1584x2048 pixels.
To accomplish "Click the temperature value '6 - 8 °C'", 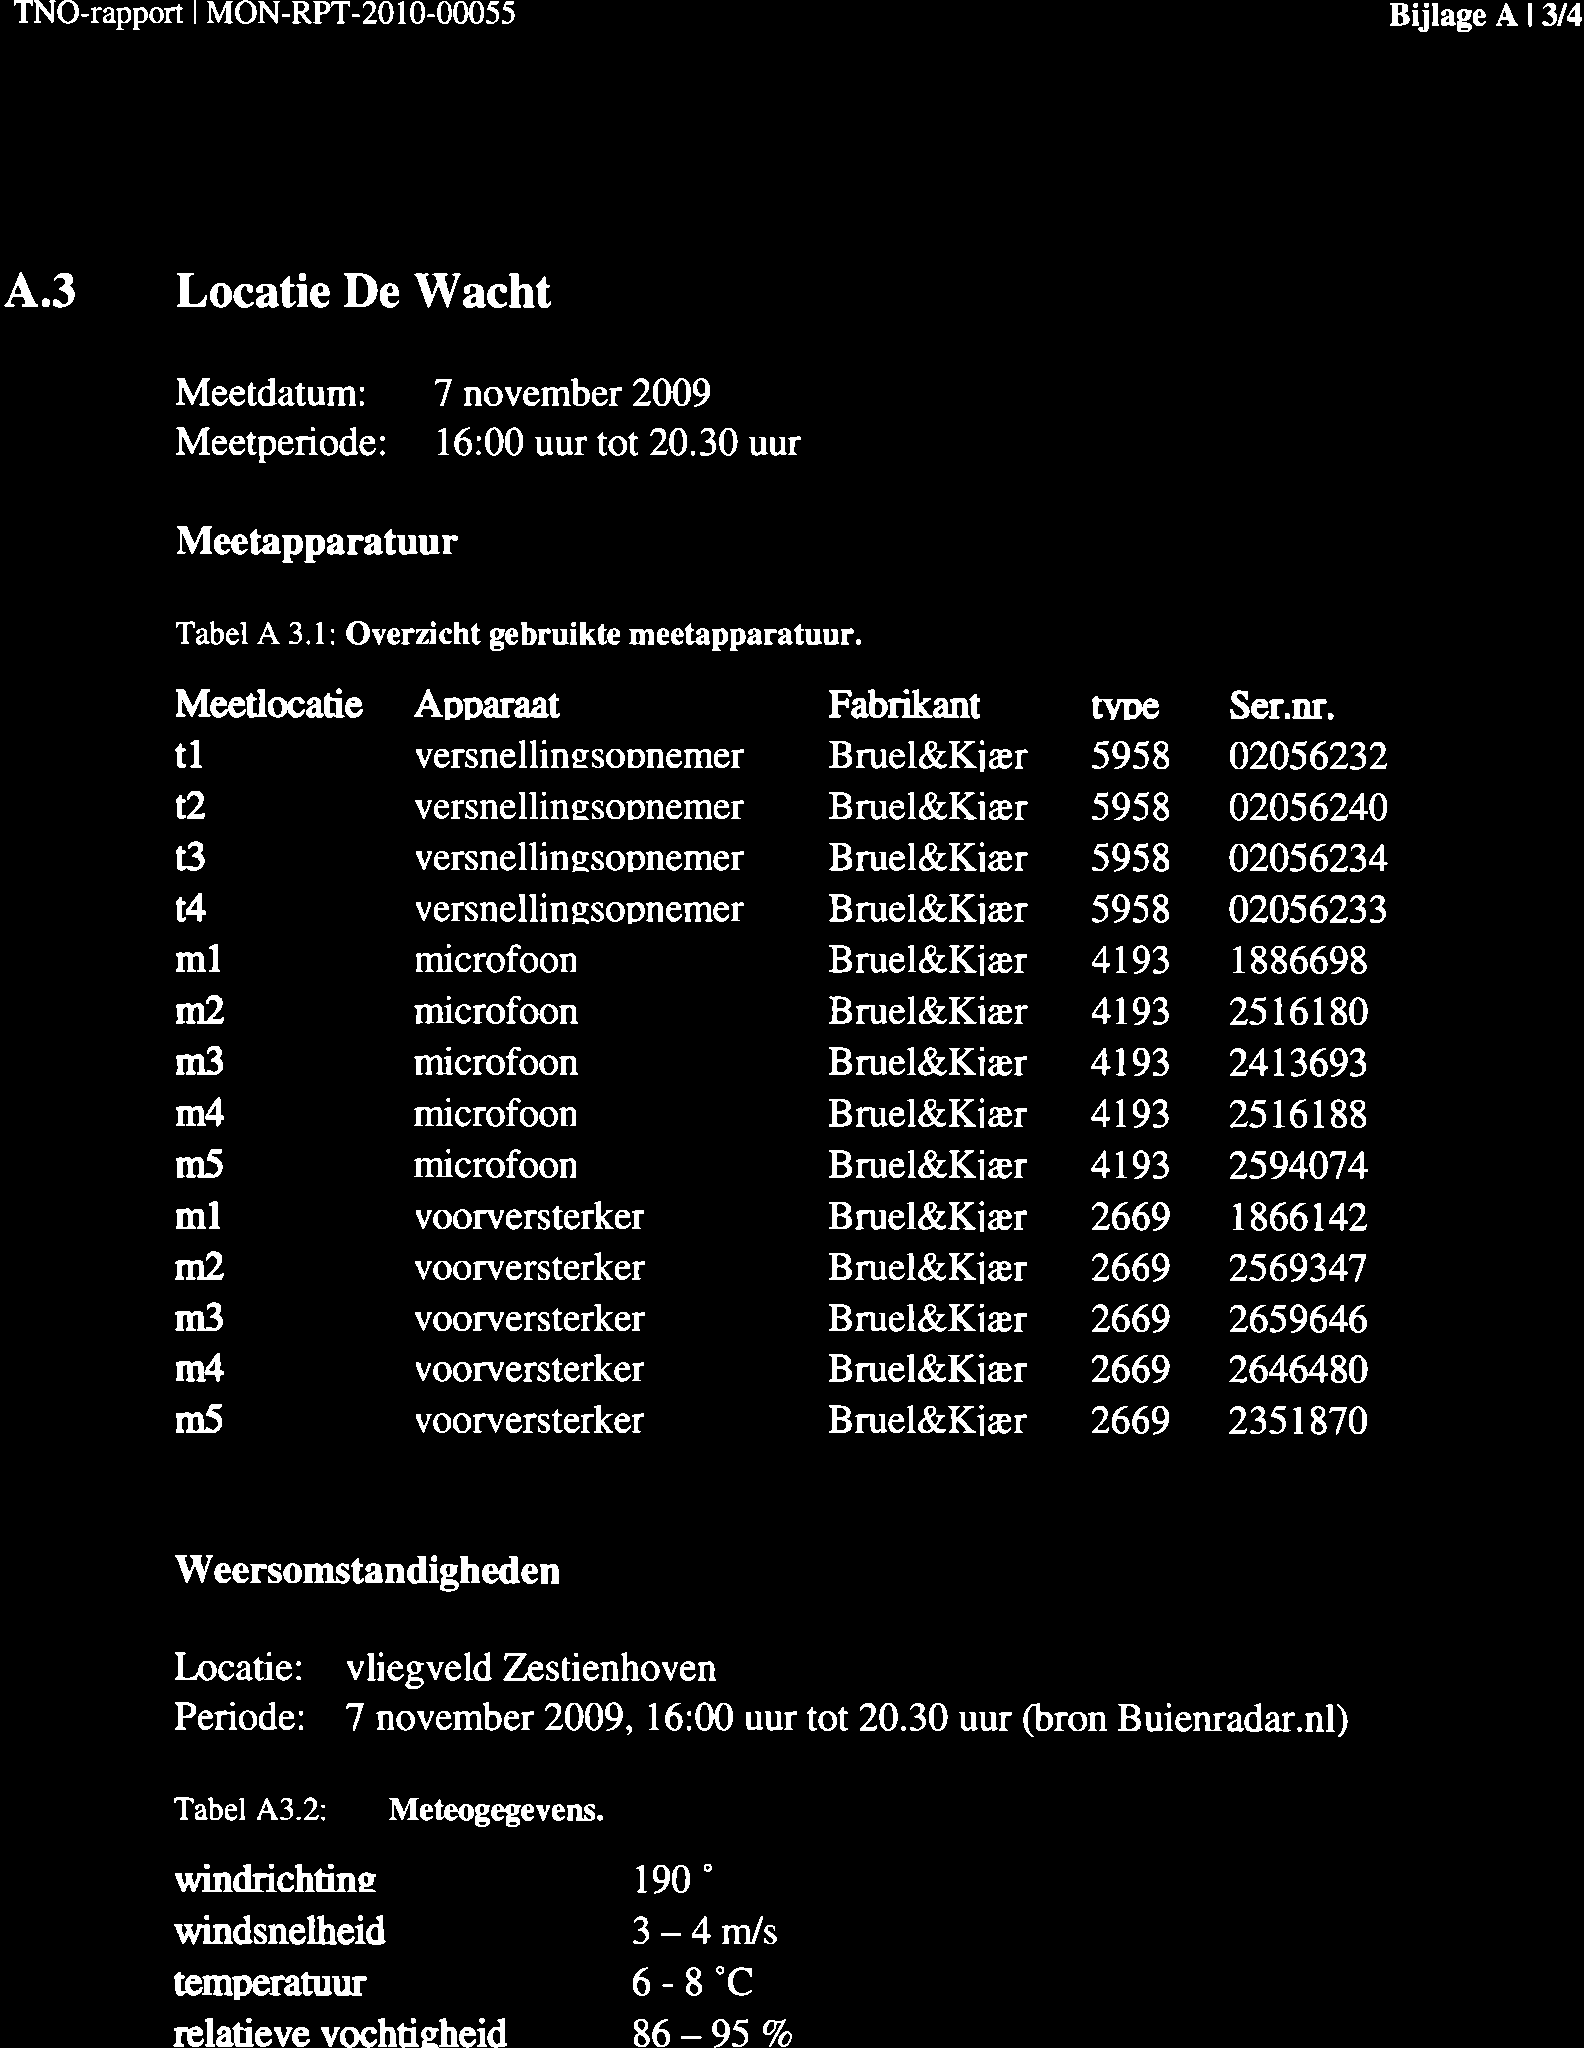I will [692, 1983].
